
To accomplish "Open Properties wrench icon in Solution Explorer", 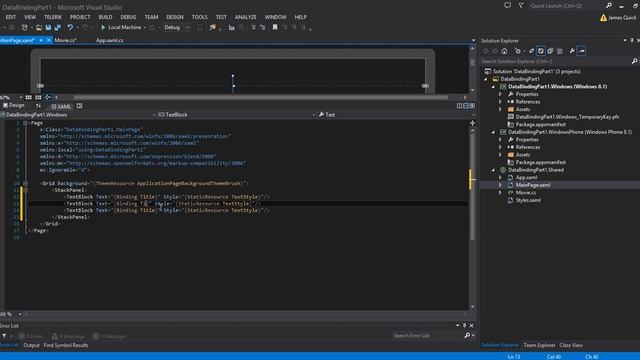I will pyautogui.click(x=572, y=51).
